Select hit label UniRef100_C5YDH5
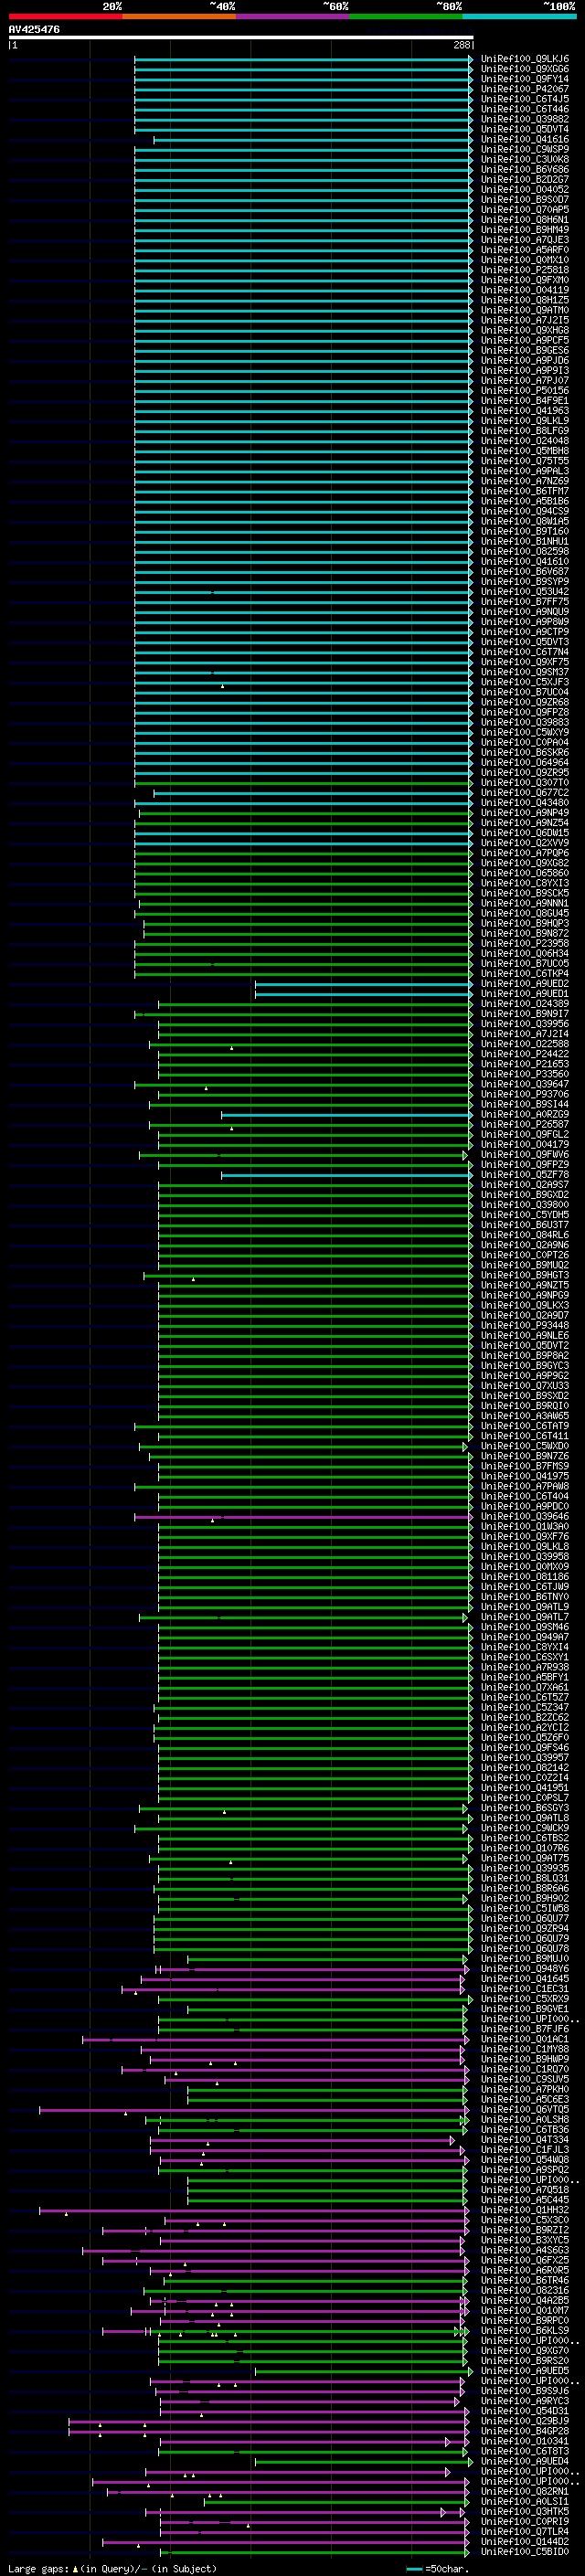This screenshot has height=2576, width=585. (x=525, y=1214)
